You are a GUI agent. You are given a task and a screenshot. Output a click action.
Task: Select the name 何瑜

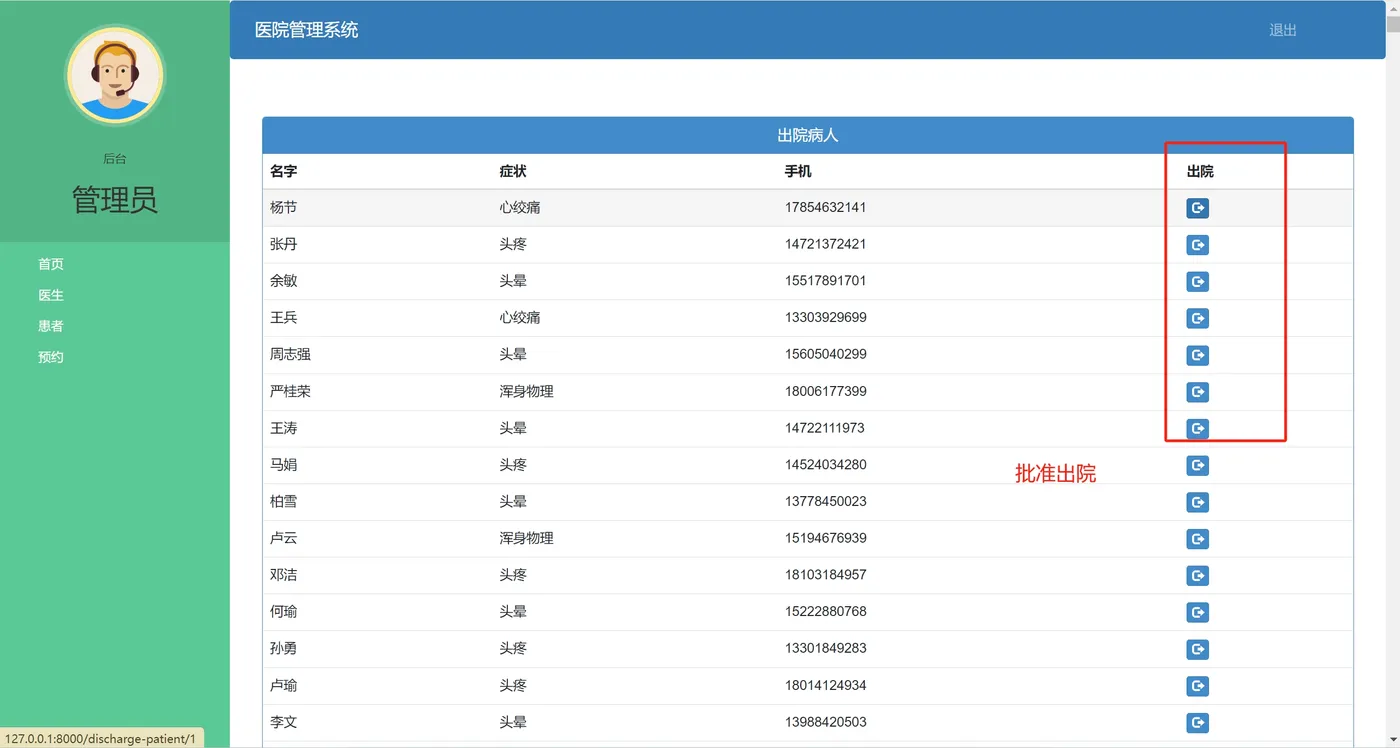click(284, 612)
